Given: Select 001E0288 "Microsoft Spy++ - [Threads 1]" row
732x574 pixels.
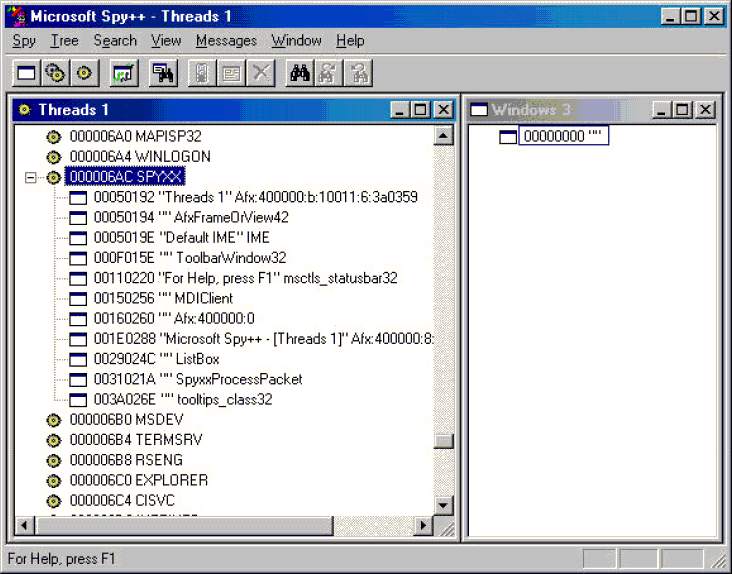Looking at the screenshot, I should [263, 339].
